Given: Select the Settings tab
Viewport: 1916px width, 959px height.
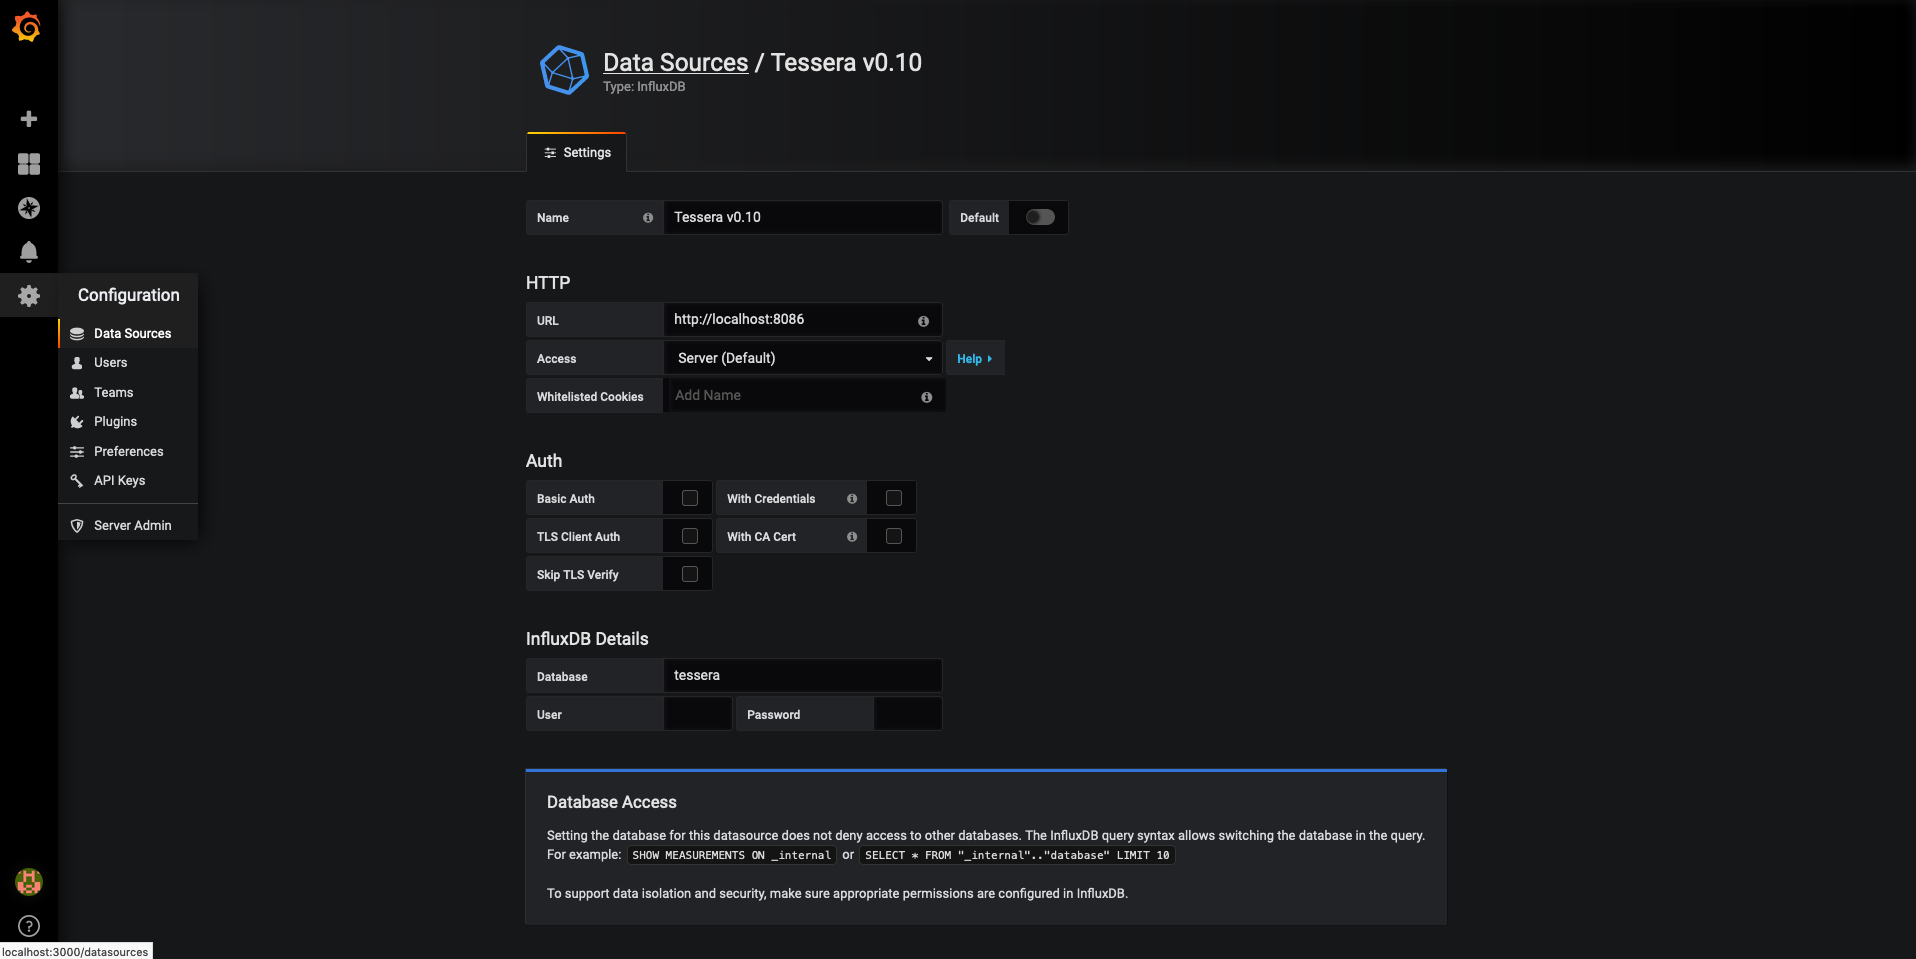Looking at the screenshot, I should coord(577,153).
